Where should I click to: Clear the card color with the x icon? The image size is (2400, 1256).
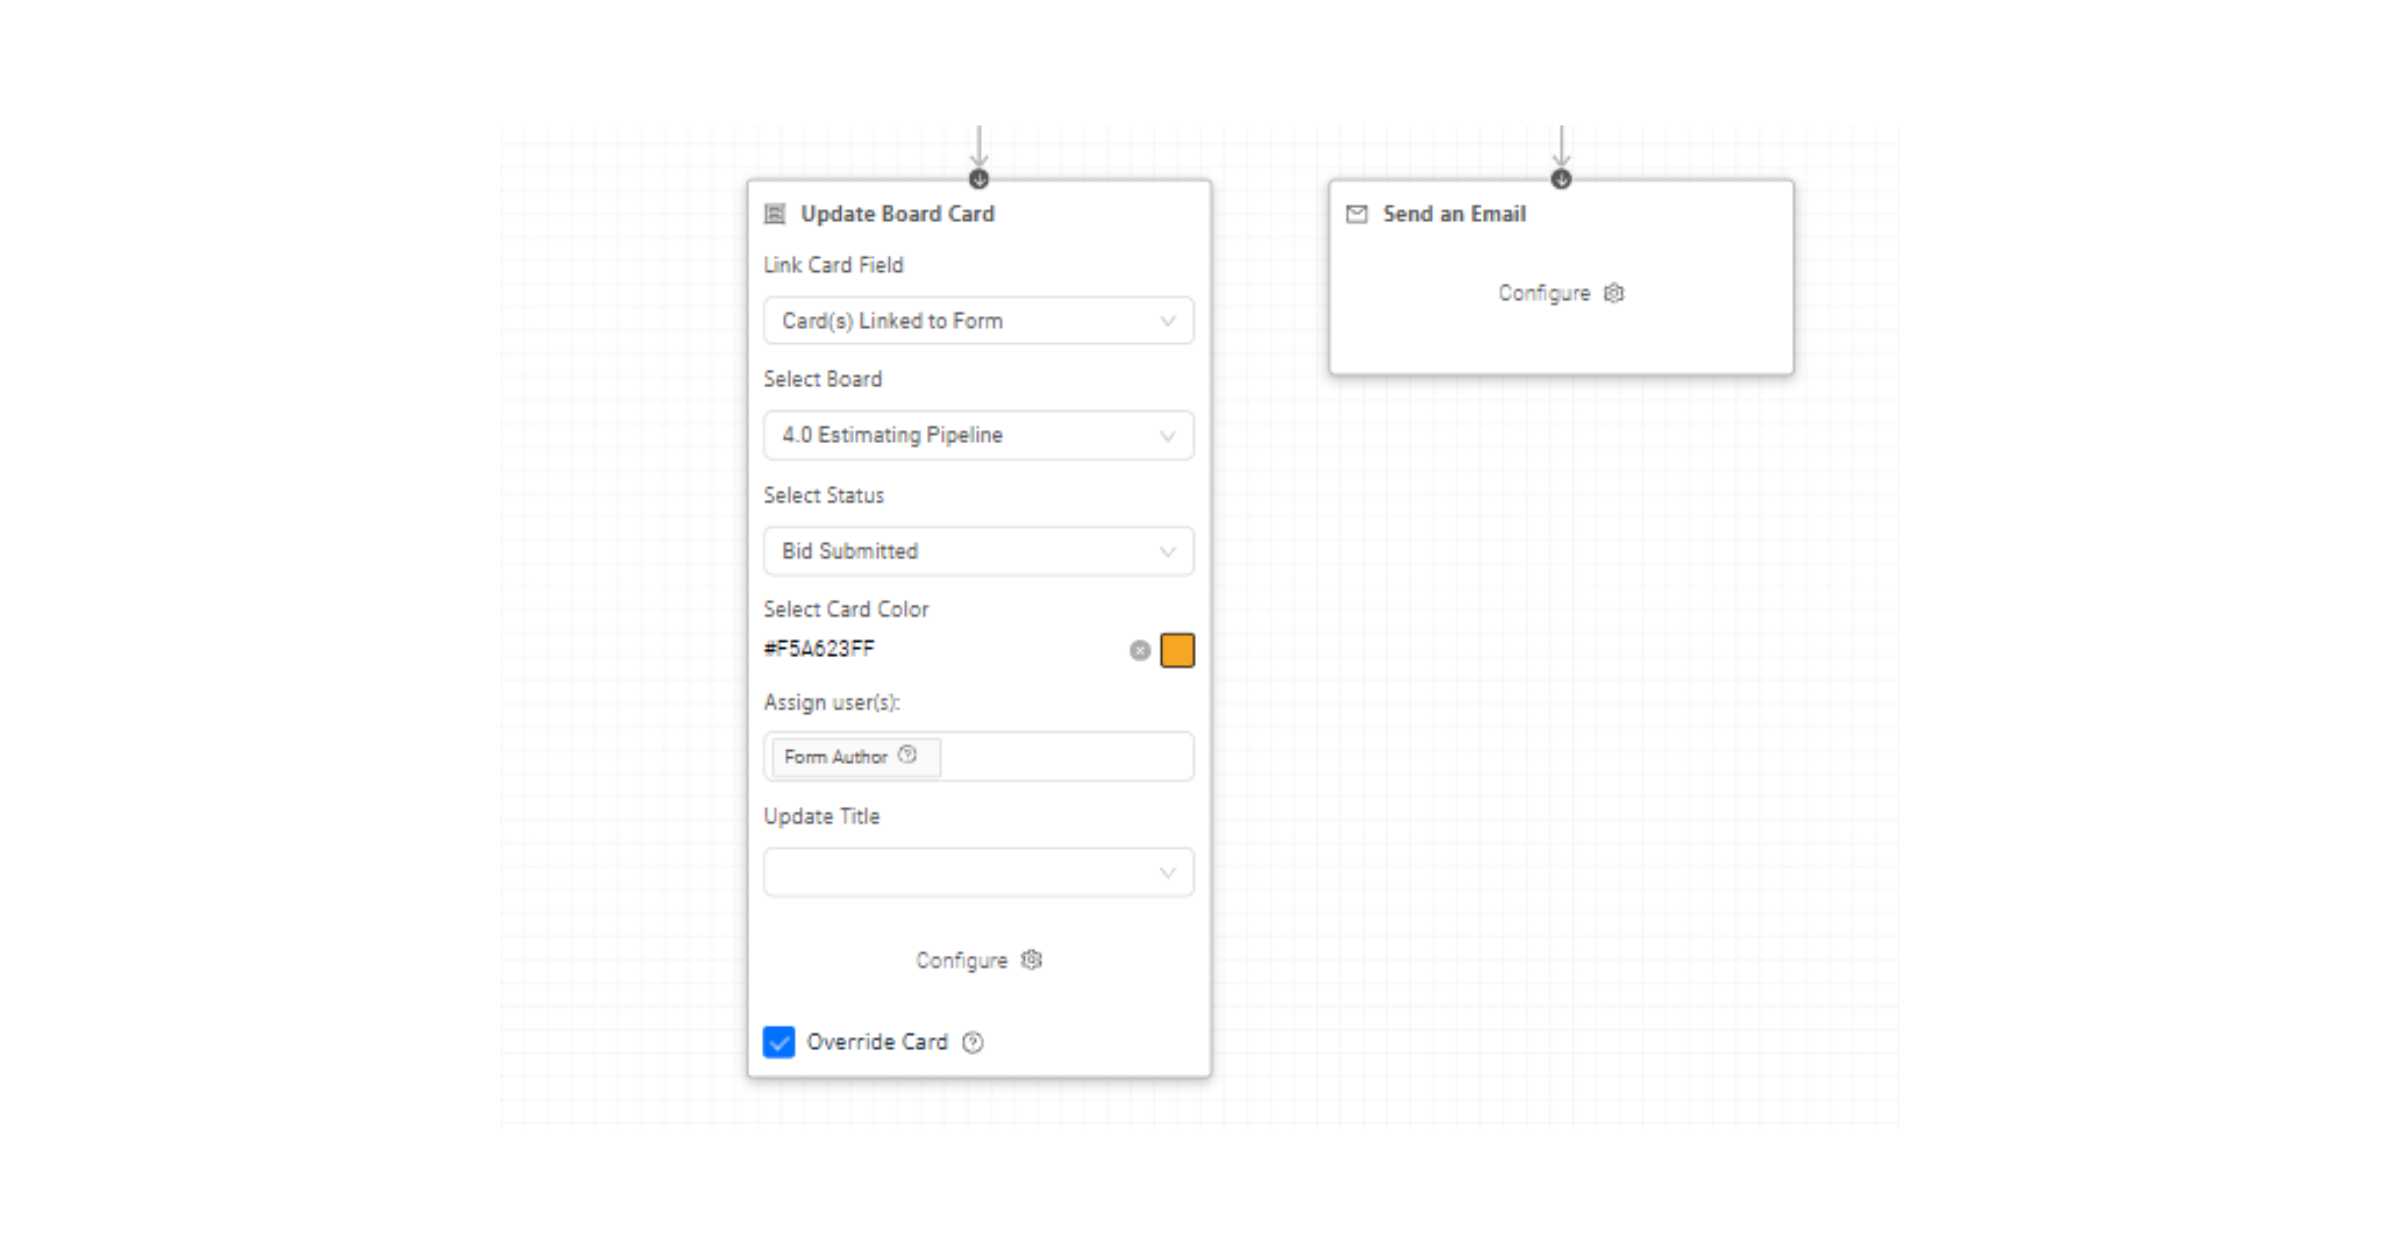tap(1140, 651)
